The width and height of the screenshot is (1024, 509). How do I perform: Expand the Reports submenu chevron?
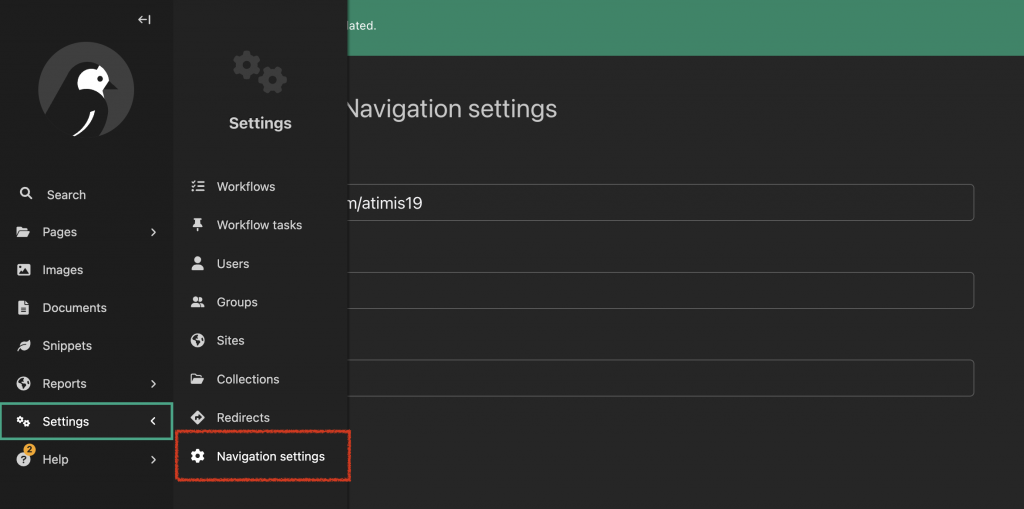pos(153,384)
